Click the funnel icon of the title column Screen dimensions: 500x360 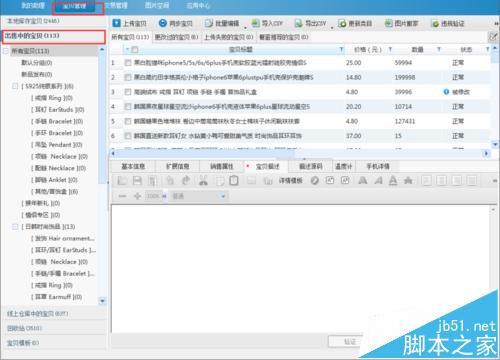click(341, 49)
